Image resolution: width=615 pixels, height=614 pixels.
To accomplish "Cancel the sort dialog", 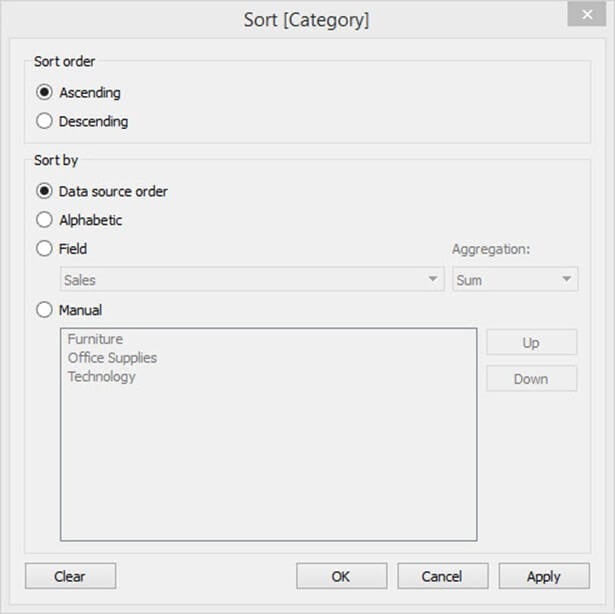I will 442,576.
